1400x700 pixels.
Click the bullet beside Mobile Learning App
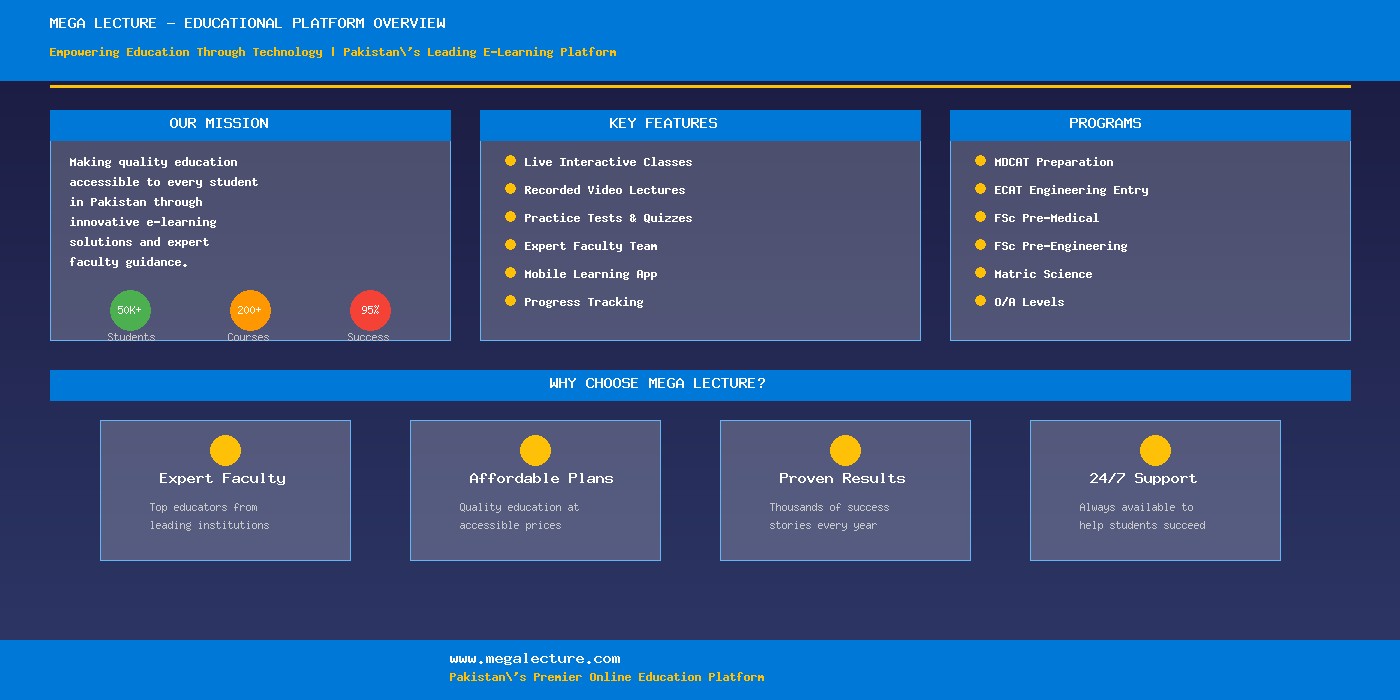pyautogui.click(x=510, y=273)
